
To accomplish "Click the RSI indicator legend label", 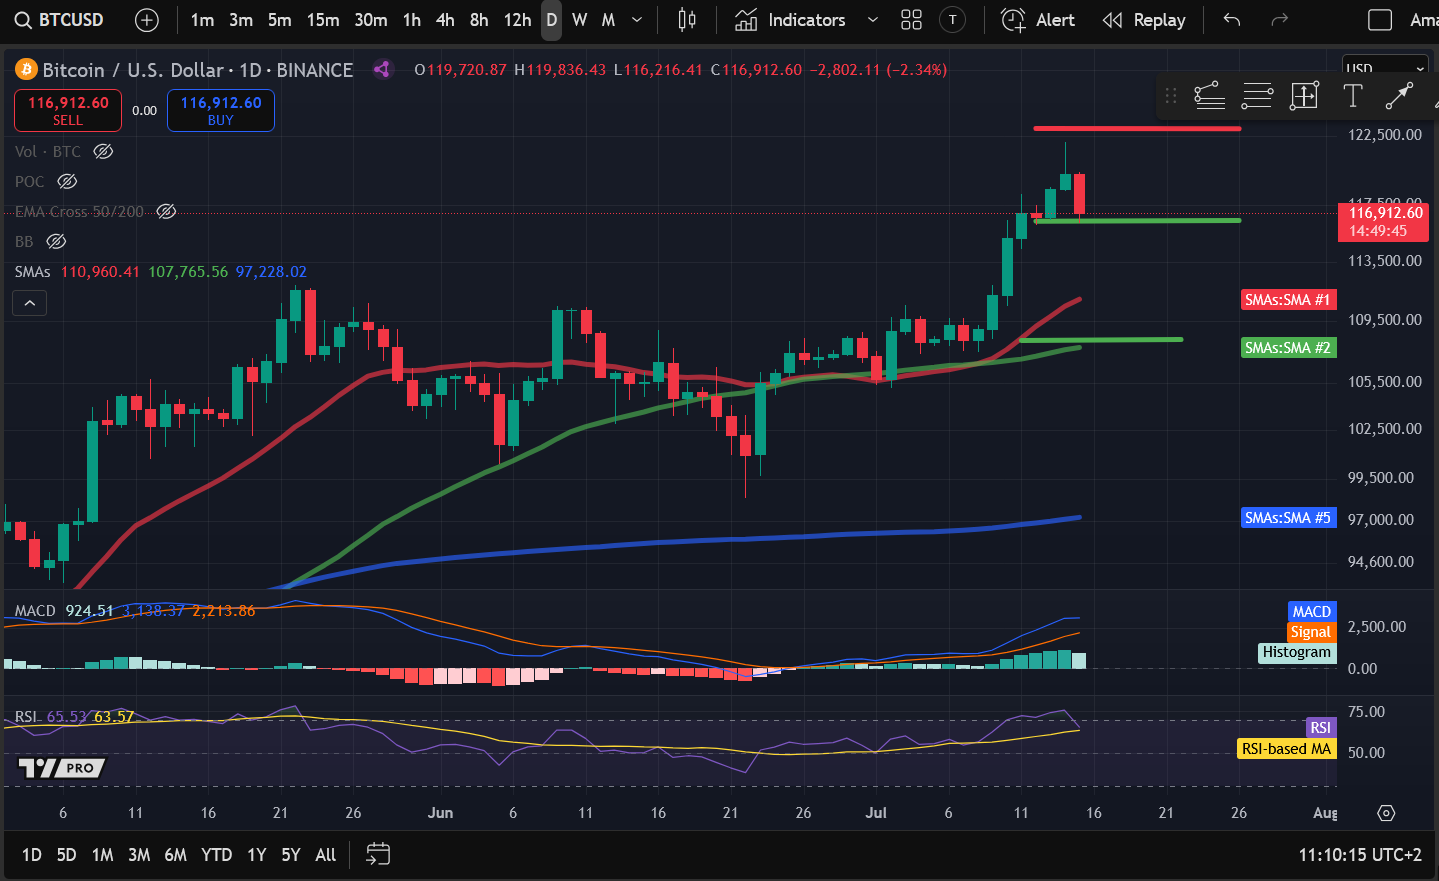I will click(x=26, y=716).
